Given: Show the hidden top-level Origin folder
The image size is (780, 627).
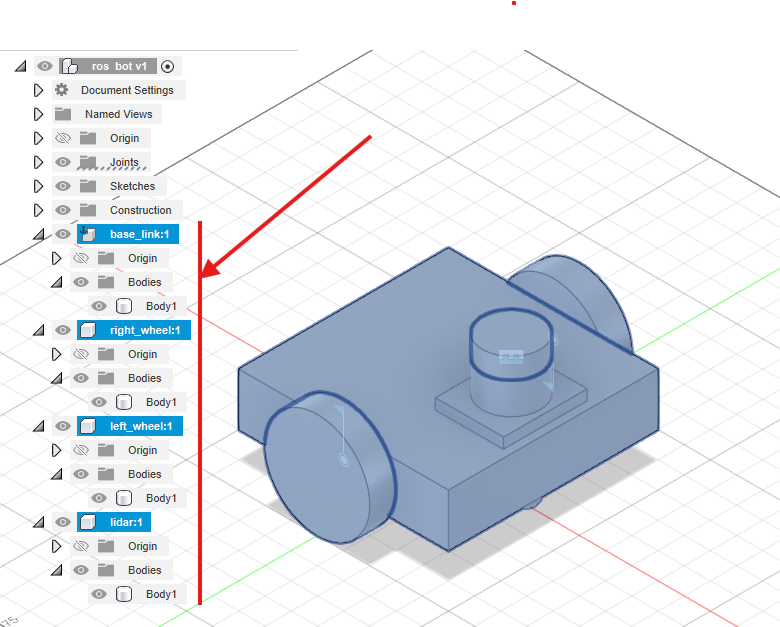Looking at the screenshot, I should tap(63, 138).
